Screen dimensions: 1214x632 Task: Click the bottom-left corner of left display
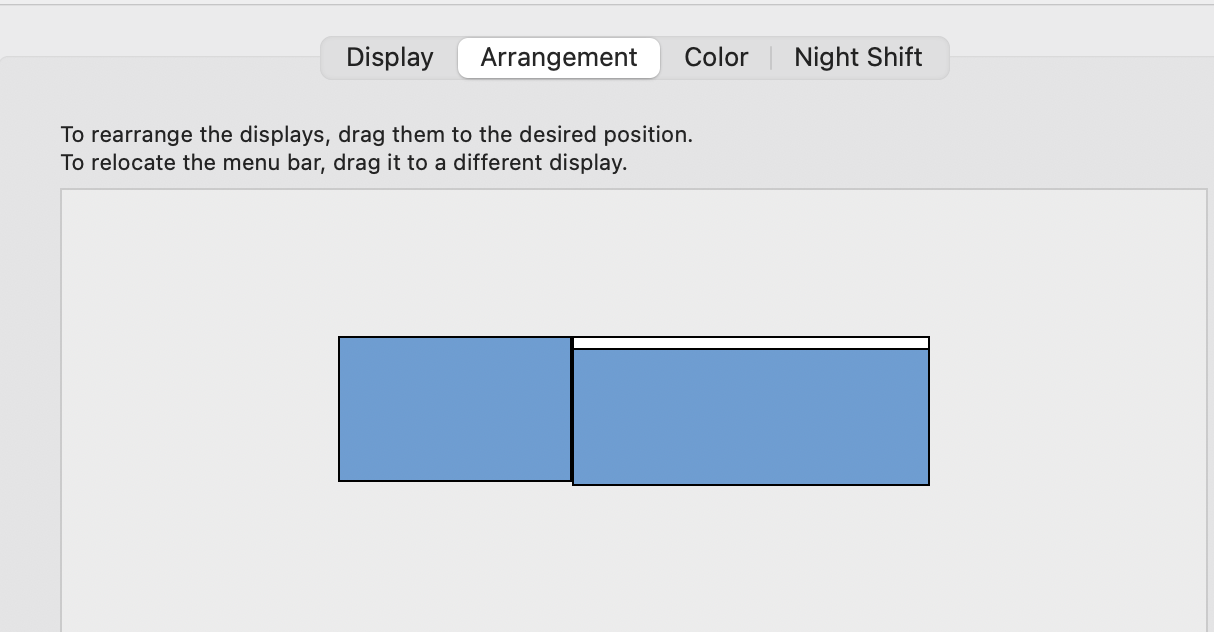coord(341,479)
